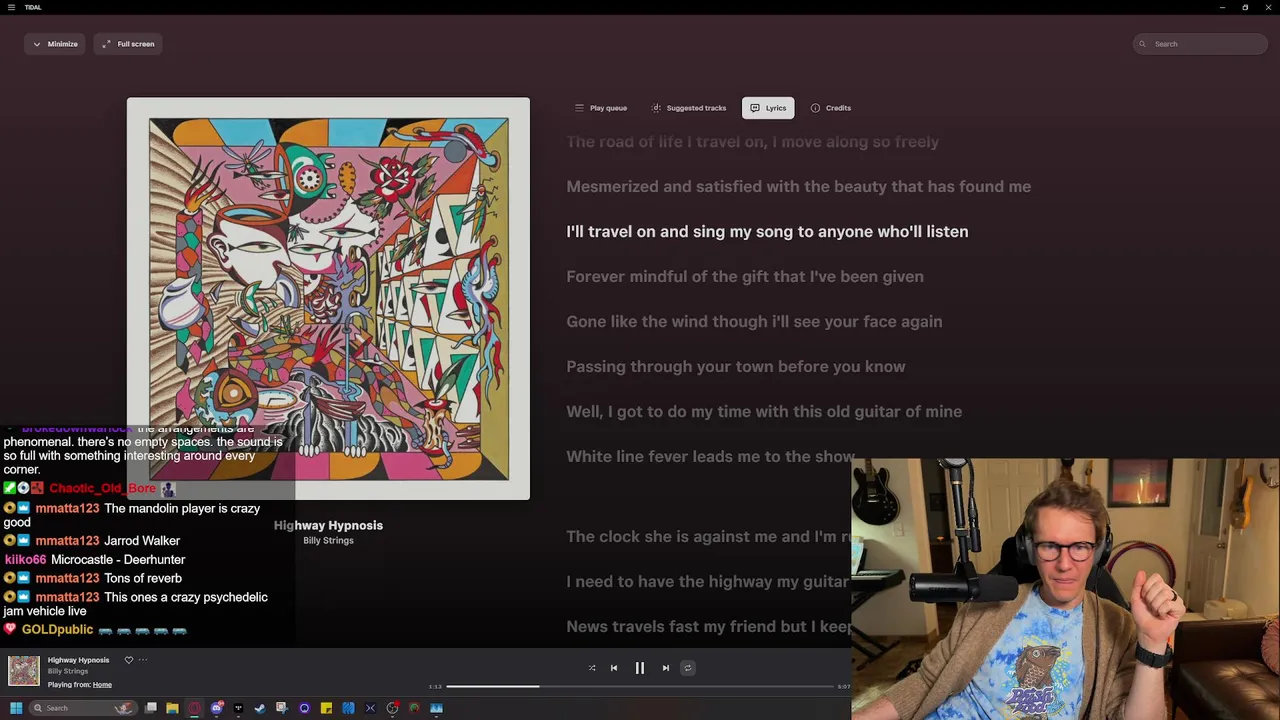Open Billy Strings artist under big title
The height and width of the screenshot is (720, 1280).
[x=328, y=541]
